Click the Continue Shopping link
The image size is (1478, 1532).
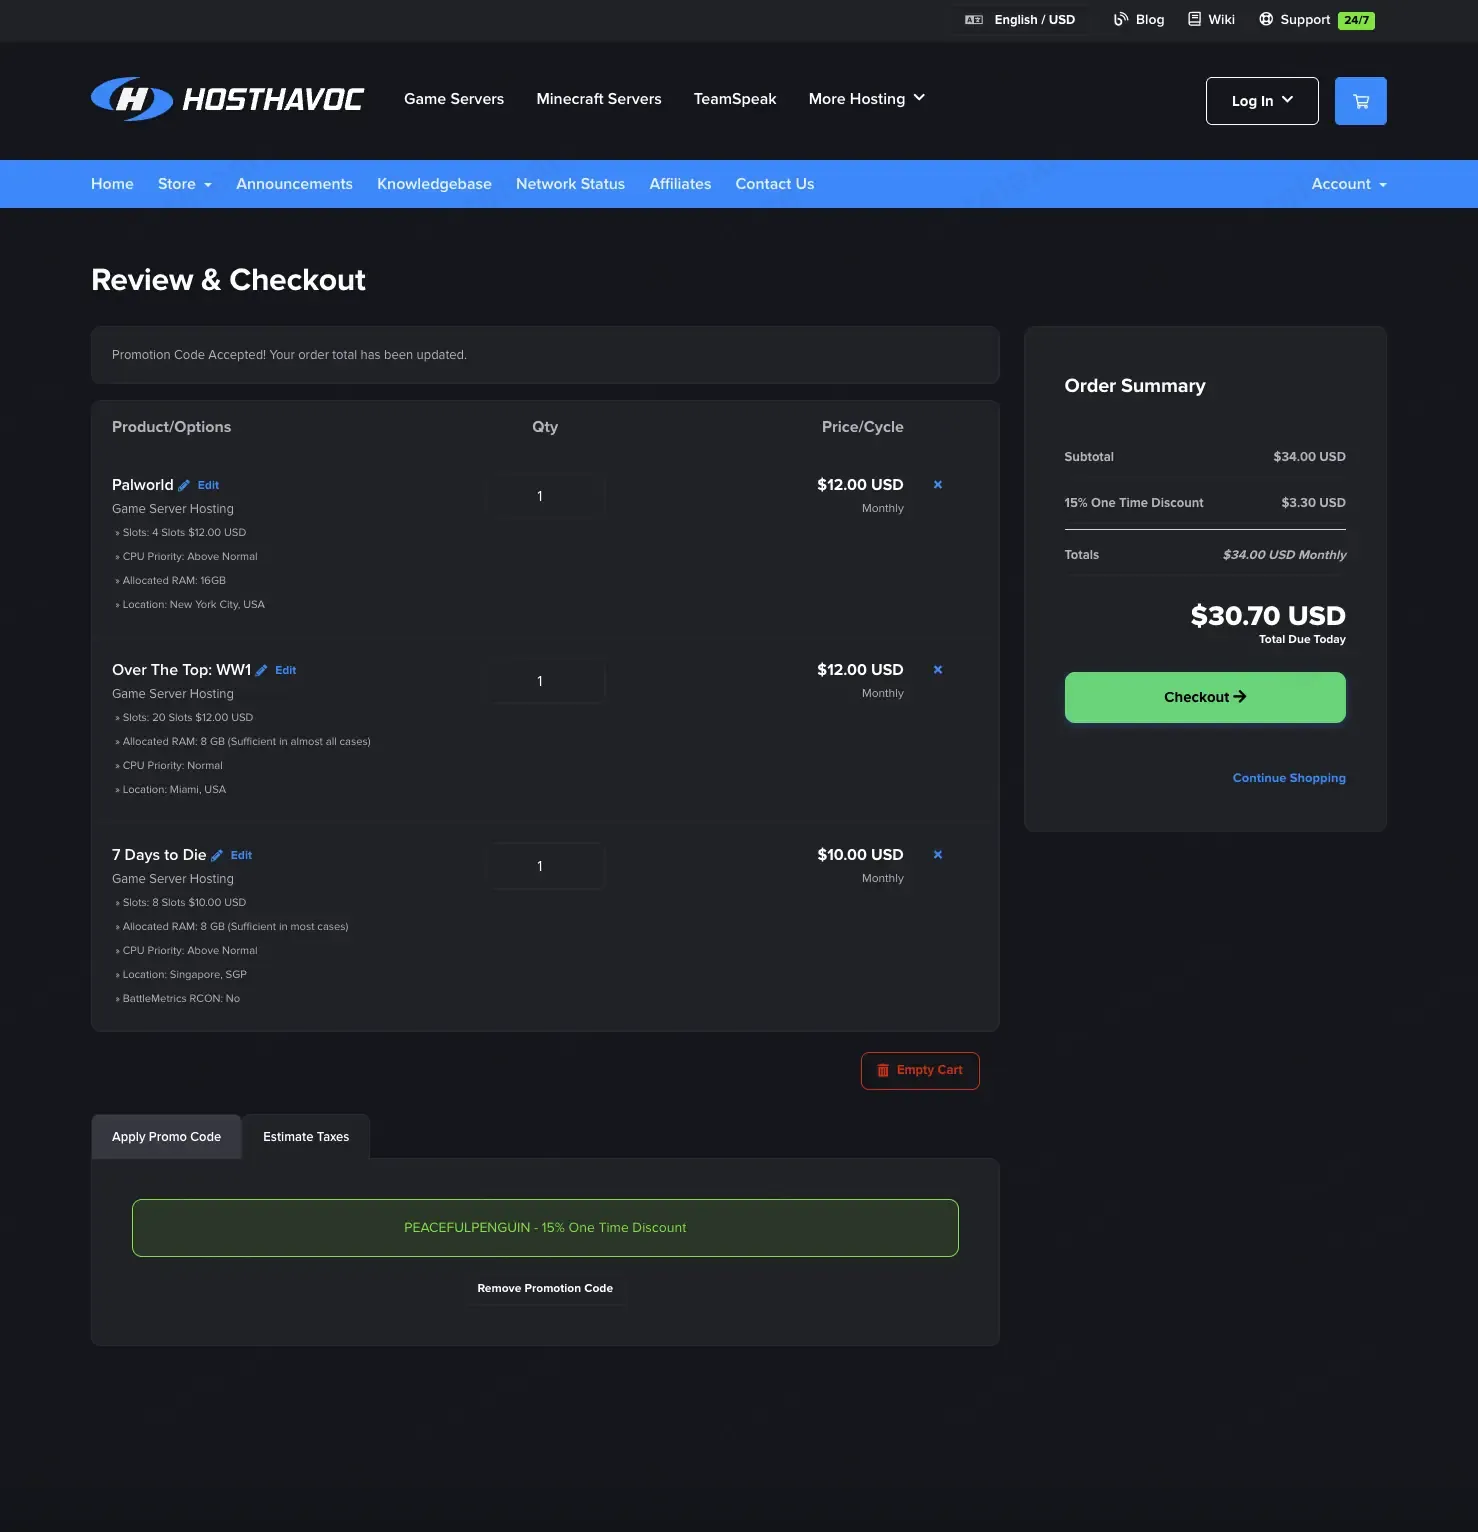click(1289, 778)
